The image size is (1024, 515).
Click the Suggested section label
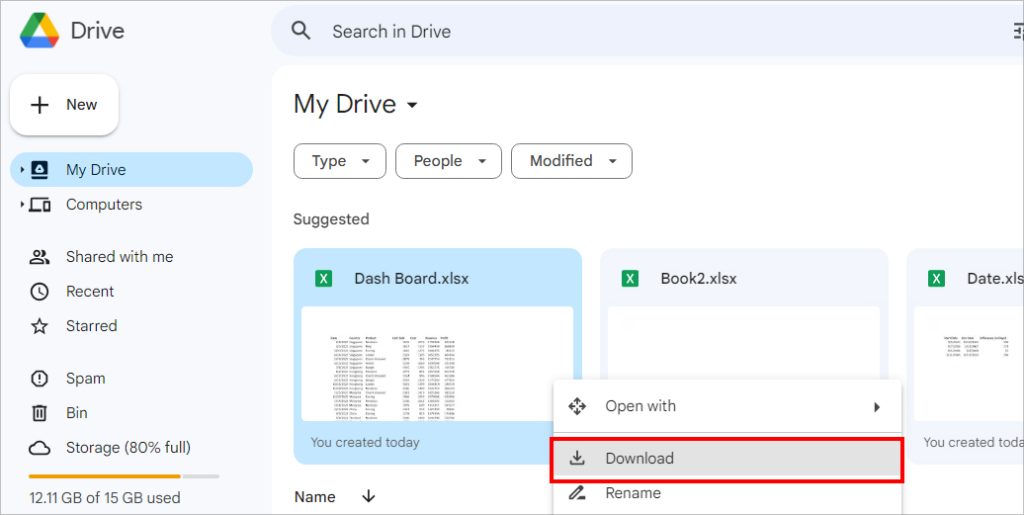click(x=331, y=219)
